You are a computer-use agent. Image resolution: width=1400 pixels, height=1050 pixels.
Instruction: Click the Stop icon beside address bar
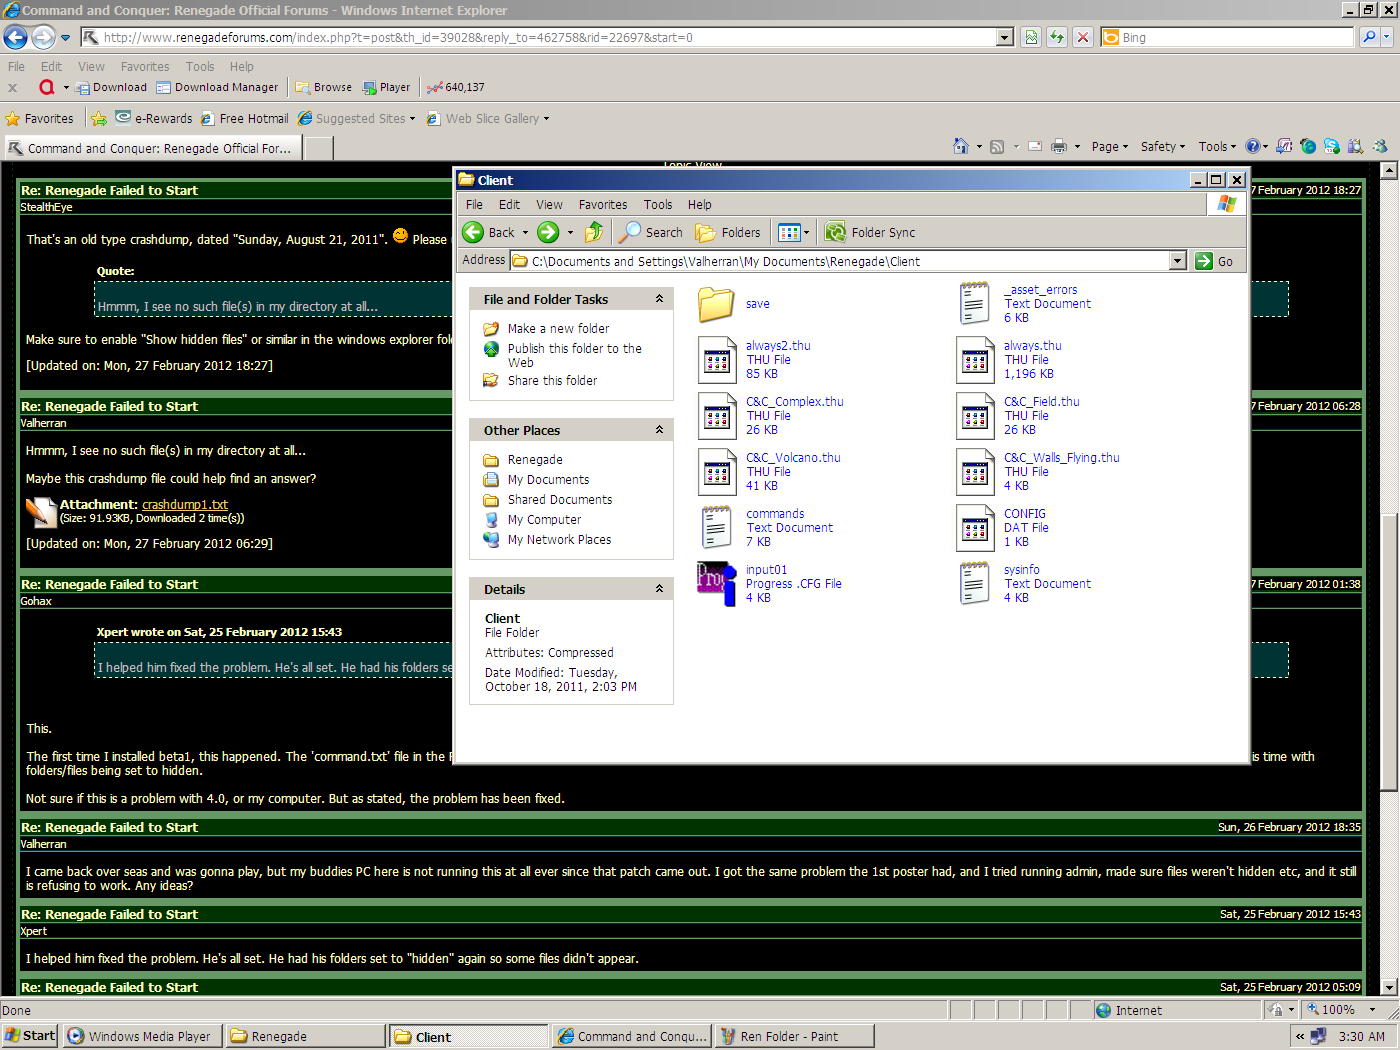[x=1082, y=37]
